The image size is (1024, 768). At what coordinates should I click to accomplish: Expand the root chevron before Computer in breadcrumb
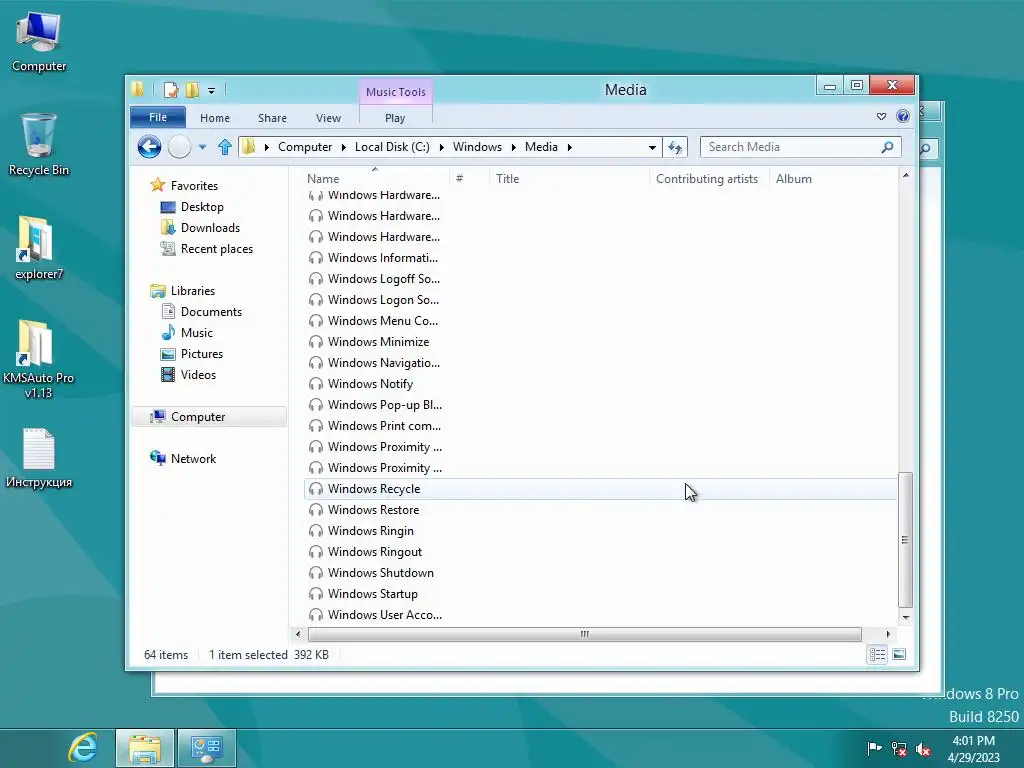point(266,147)
